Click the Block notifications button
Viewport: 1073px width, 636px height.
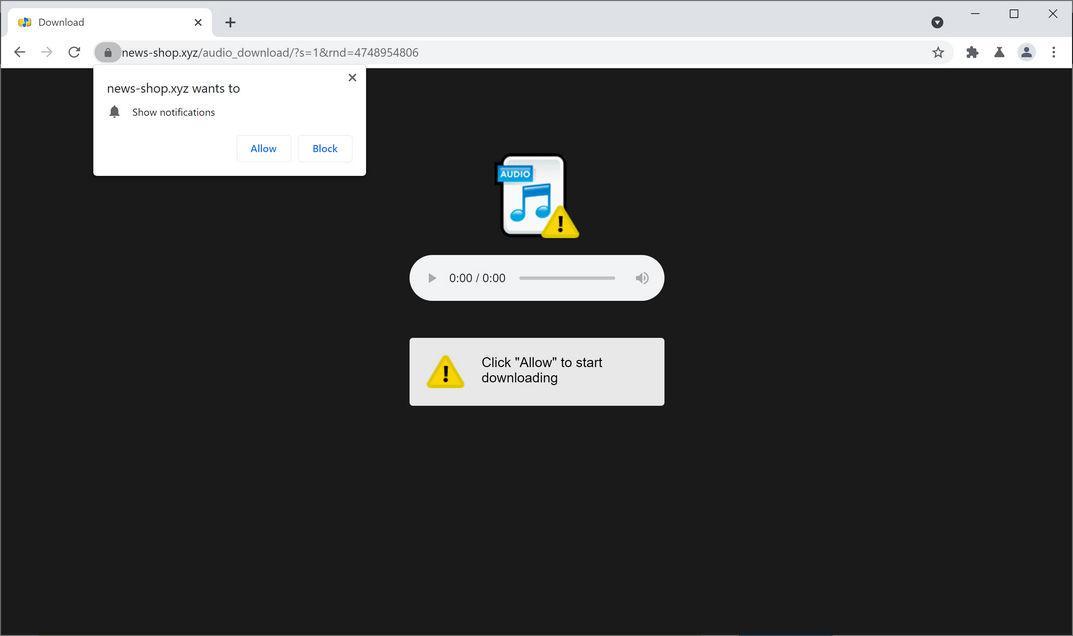(324, 148)
